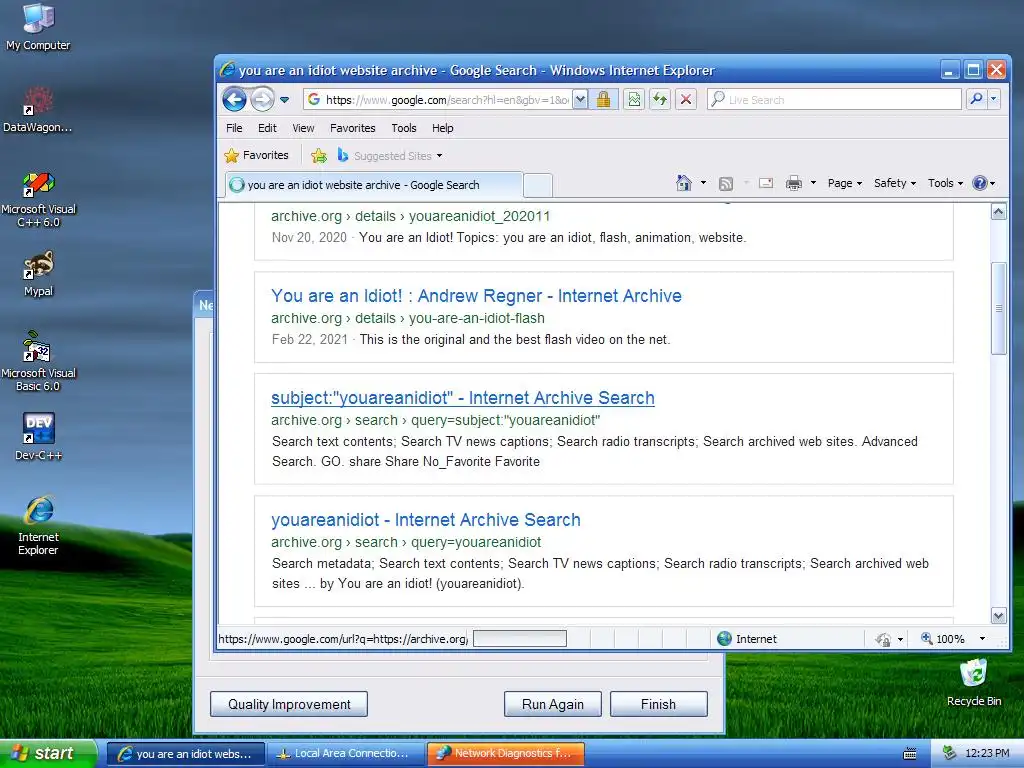The width and height of the screenshot is (1024, 768).
Task: Click the Print icon
Action: (x=793, y=184)
